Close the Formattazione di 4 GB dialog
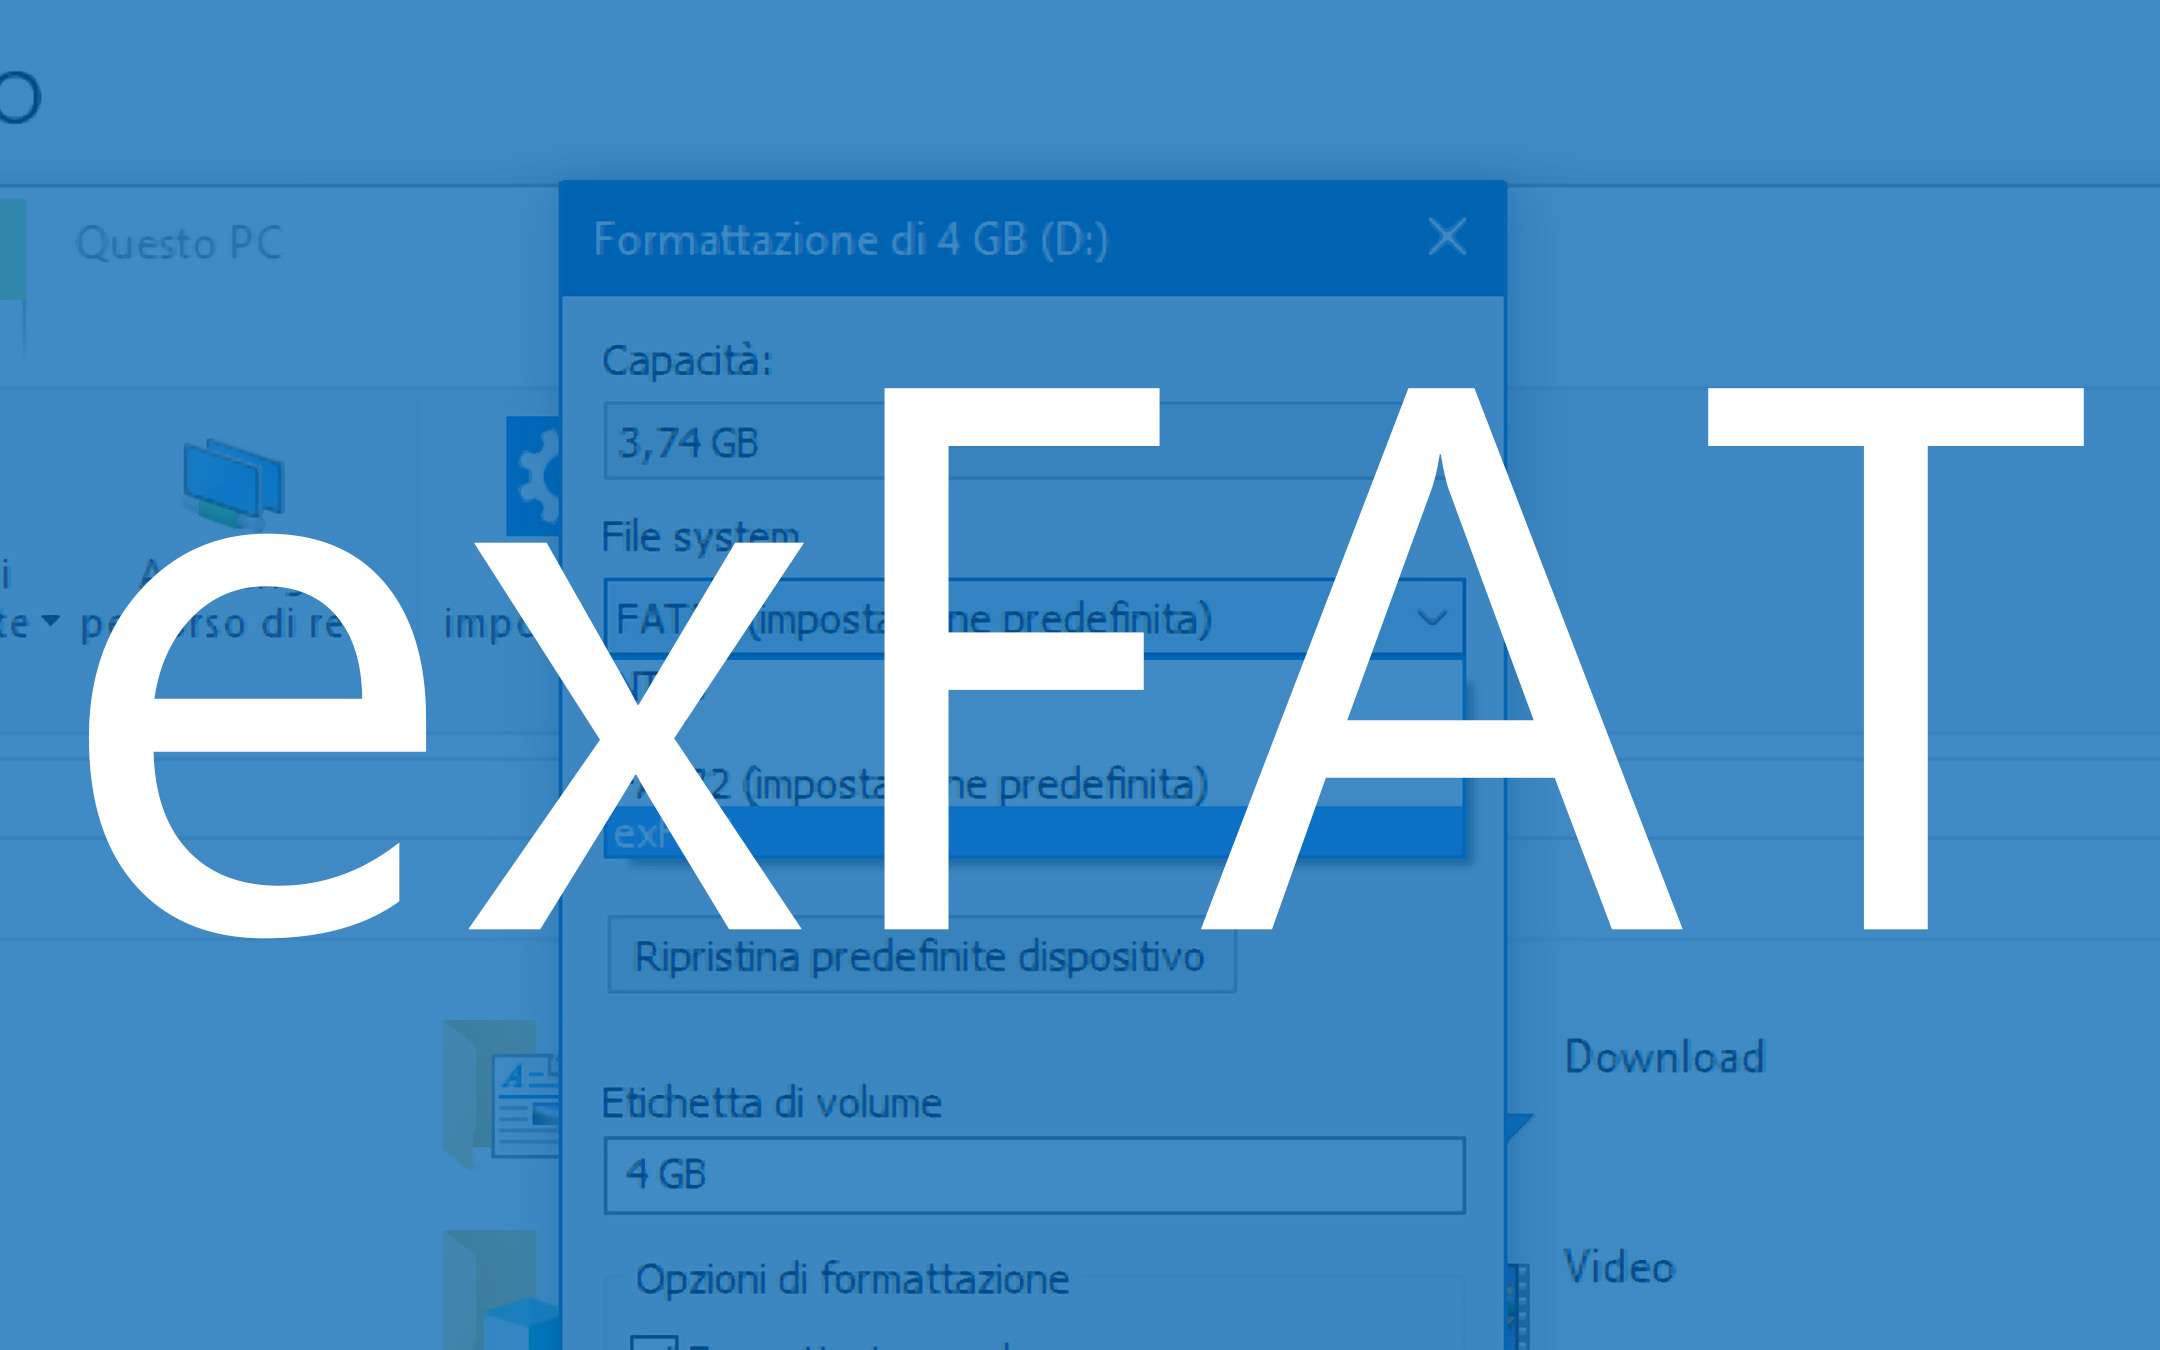 [1447, 238]
